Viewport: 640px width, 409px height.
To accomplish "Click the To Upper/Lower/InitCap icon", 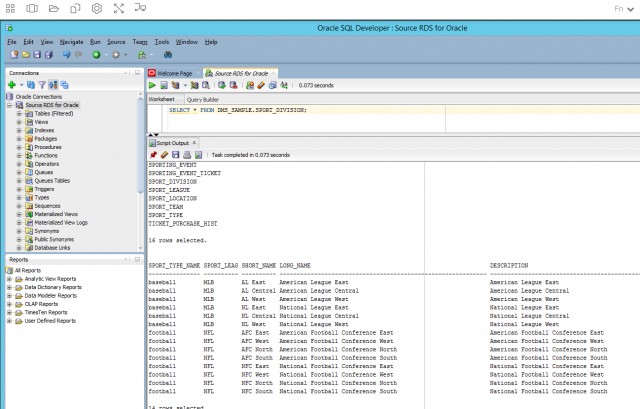I will tap(284, 85).
